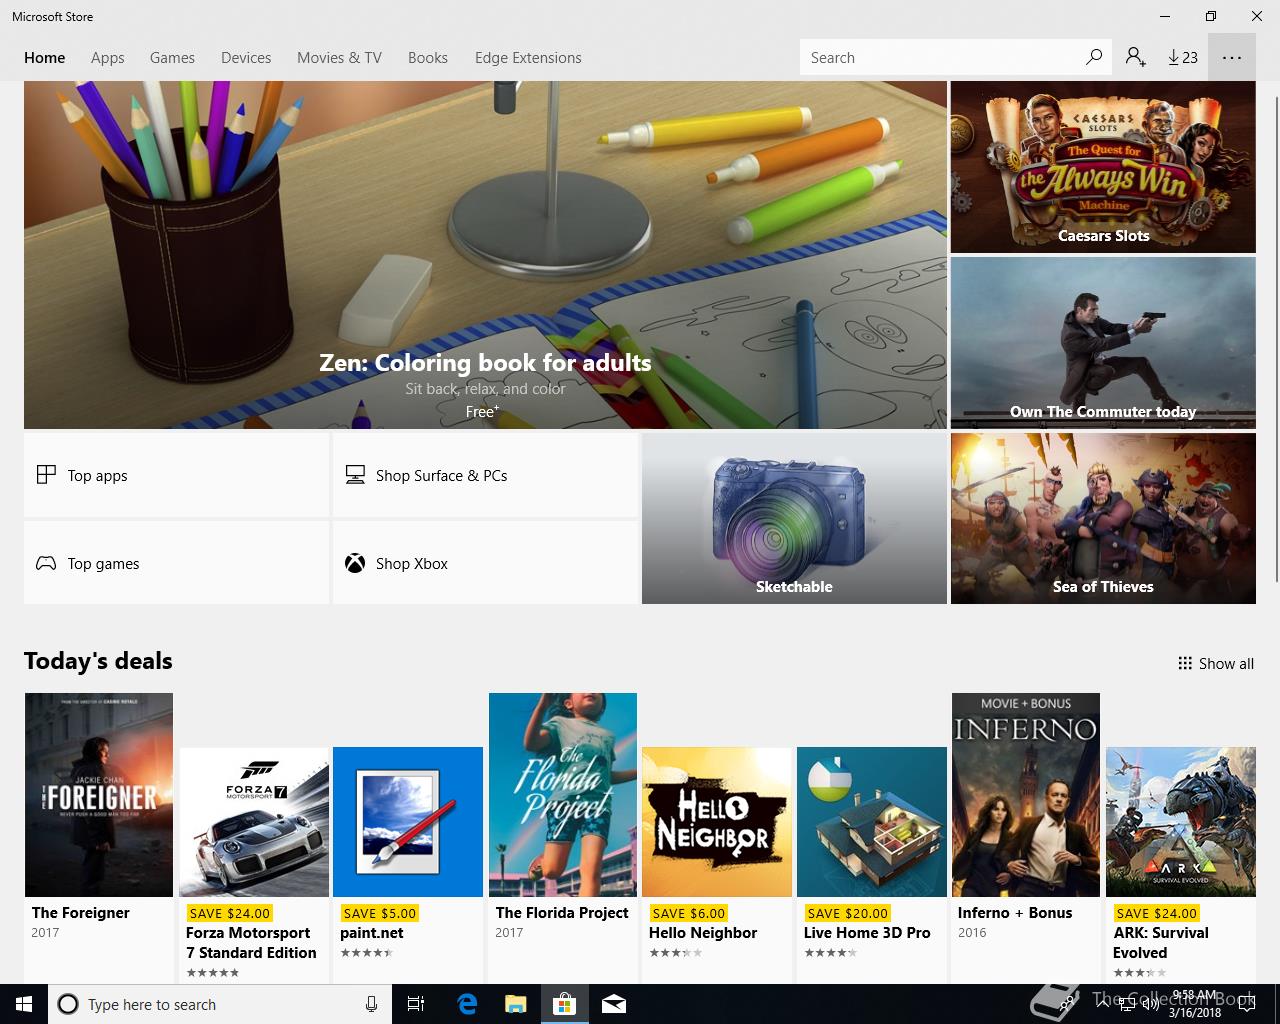
Task: Open the See more ellipsis menu
Action: click(1232, 57)
